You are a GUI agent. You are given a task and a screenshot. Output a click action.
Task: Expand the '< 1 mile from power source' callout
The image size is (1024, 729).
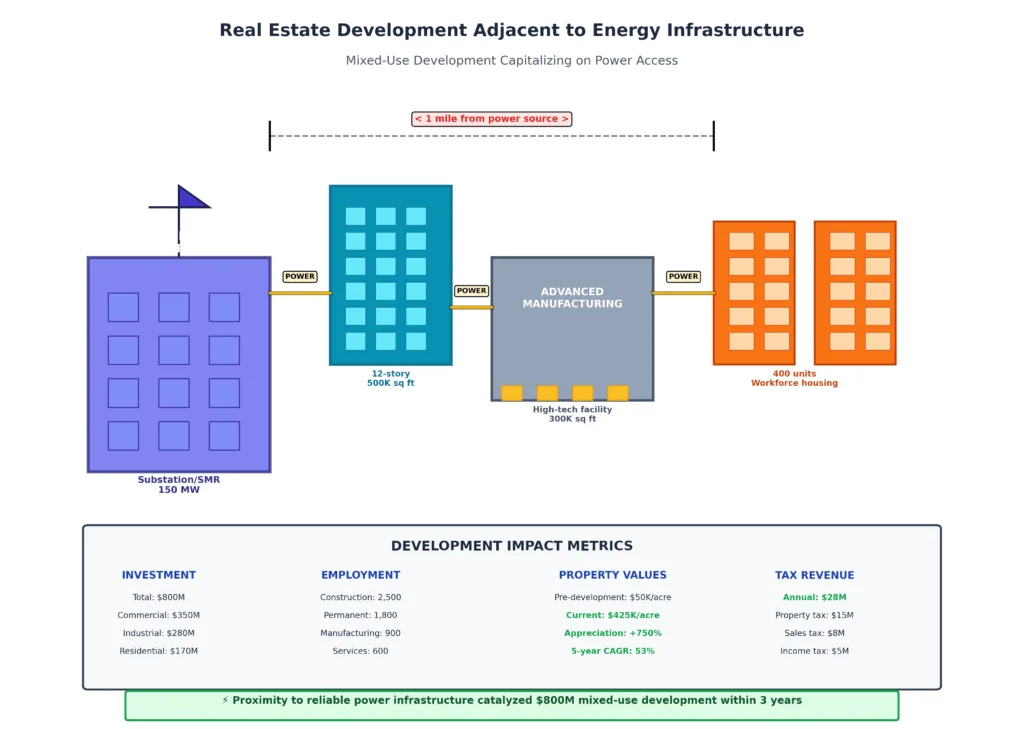point(491,118)
